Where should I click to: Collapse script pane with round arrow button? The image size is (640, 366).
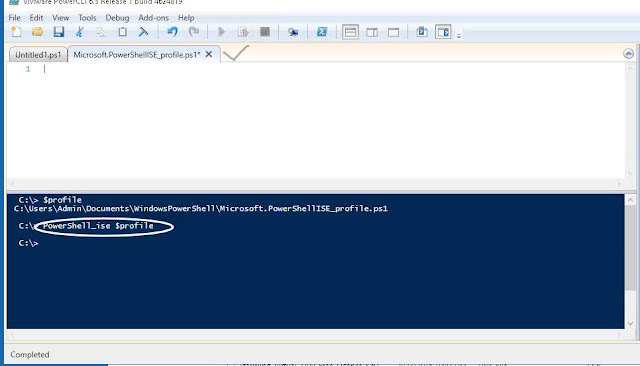pyautogui.click(x=629, y=53)
